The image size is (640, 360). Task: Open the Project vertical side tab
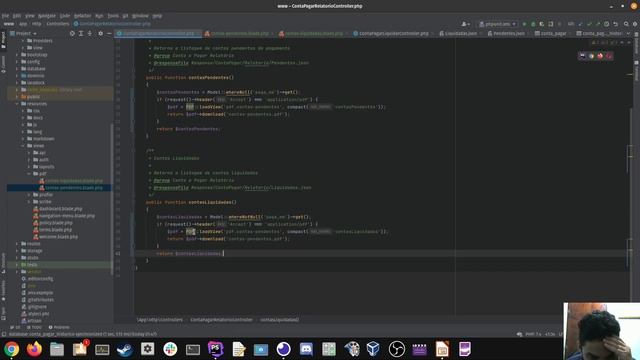pos(3,40)
